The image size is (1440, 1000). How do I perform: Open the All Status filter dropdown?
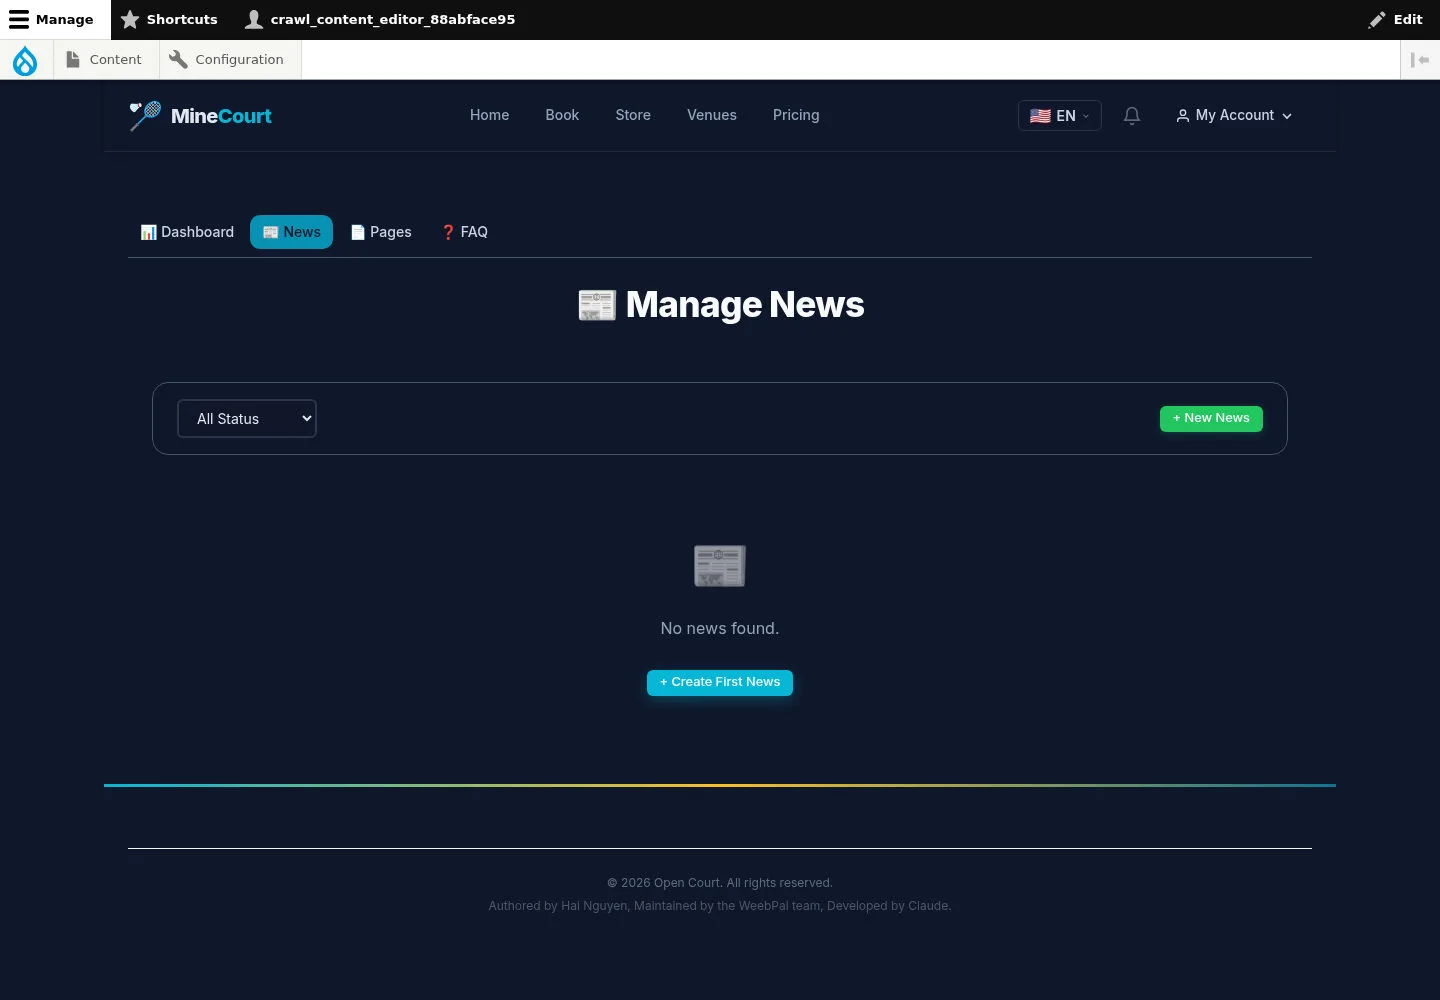tap(247, 419)
